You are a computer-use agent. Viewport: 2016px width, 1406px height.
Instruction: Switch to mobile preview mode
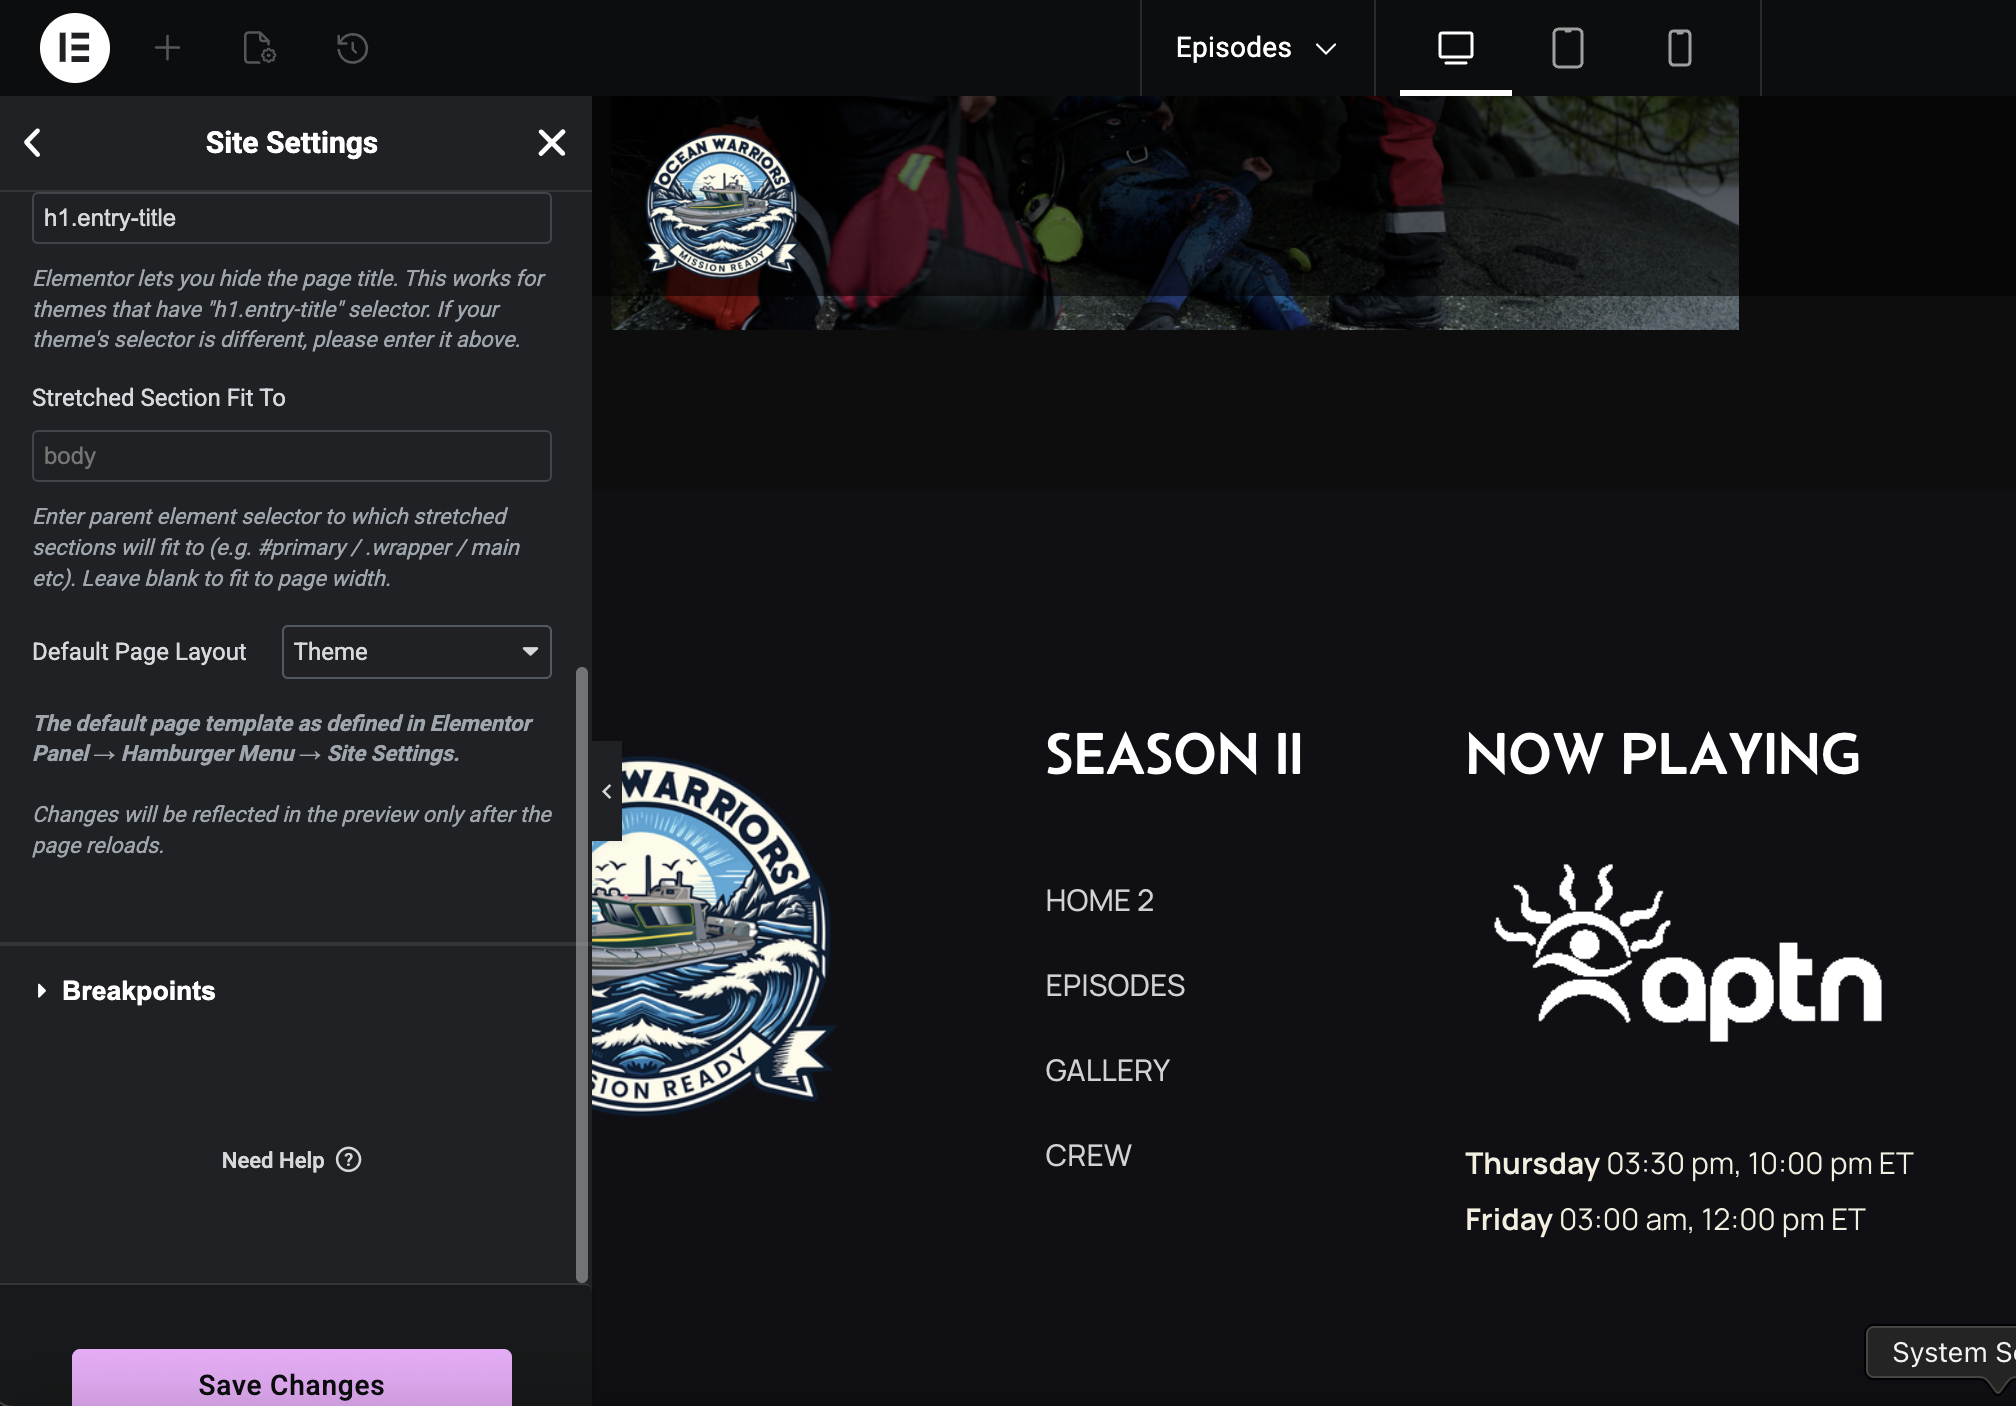[x=1679, y=48]
